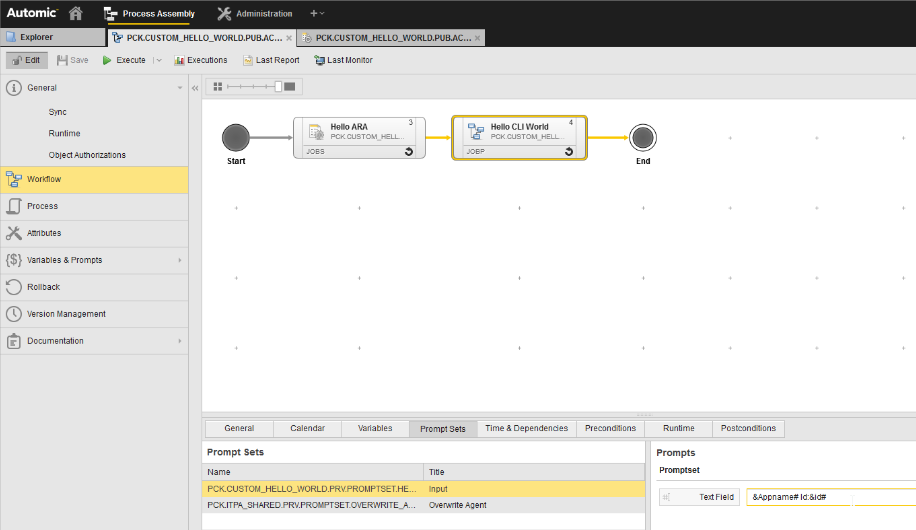Open the Prompt Sets tab
This screenshot has height=530, width=916.
[x=443, y=428]
